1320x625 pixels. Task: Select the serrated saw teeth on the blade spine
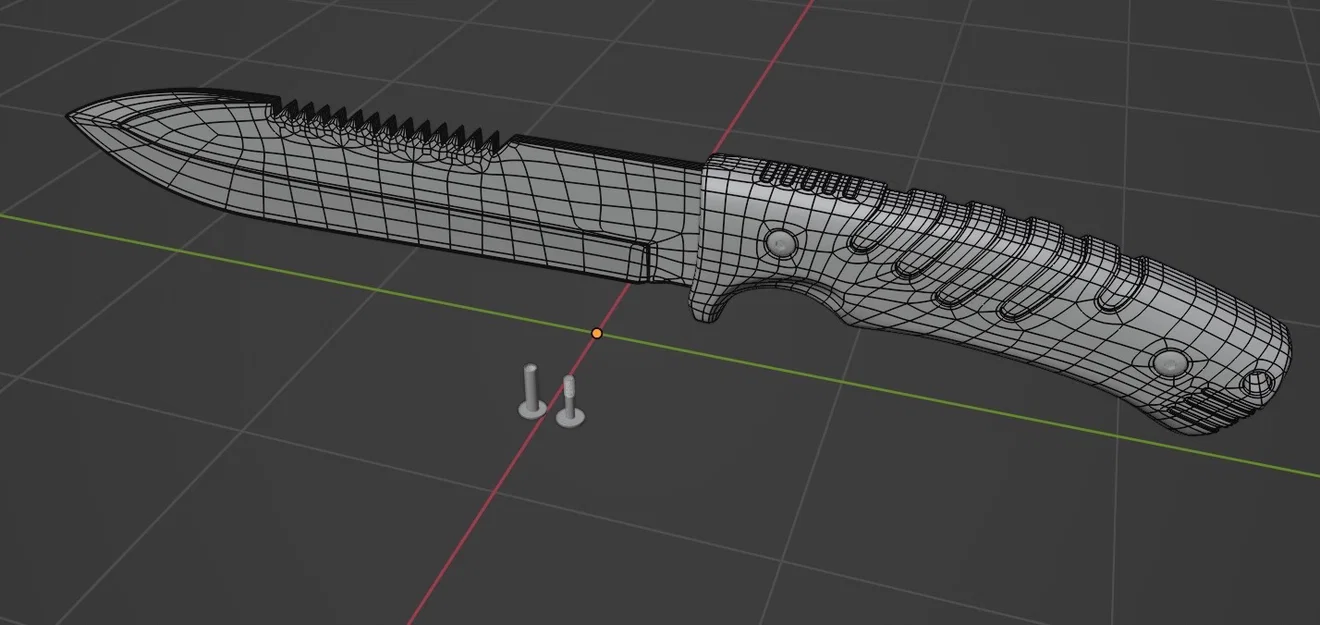pyautogui.click(x=385, y=128)
